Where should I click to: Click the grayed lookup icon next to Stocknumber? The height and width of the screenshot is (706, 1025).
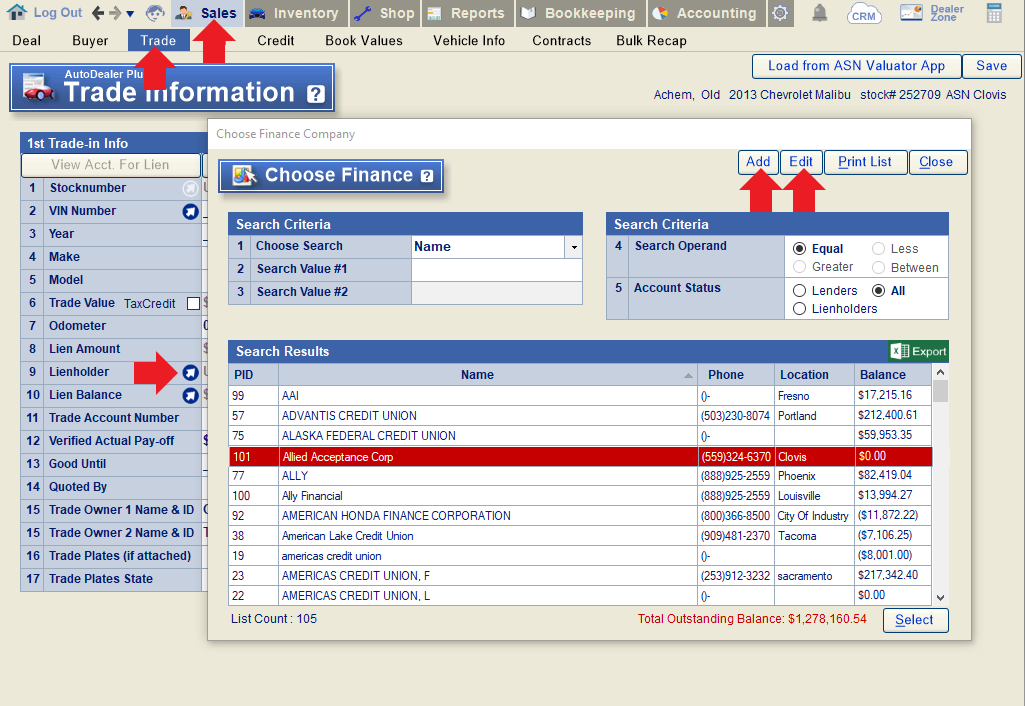pos(190,188)
